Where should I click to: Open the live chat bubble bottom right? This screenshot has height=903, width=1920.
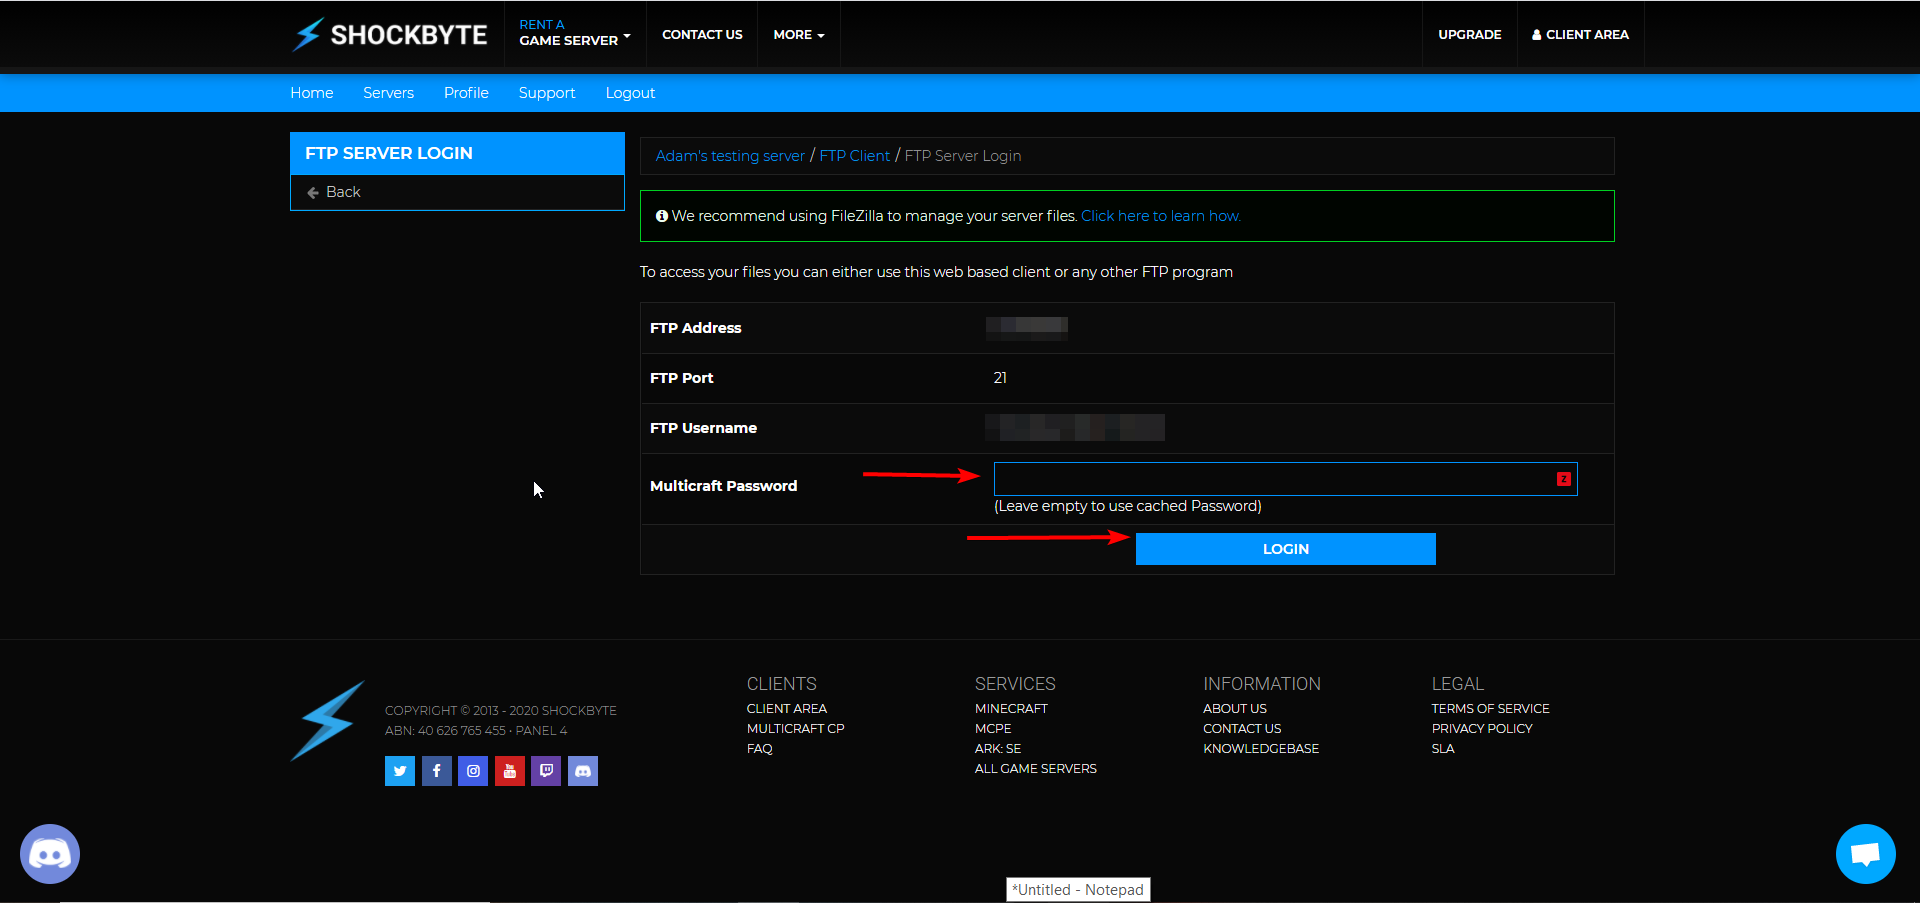[x=1865, y=853]
